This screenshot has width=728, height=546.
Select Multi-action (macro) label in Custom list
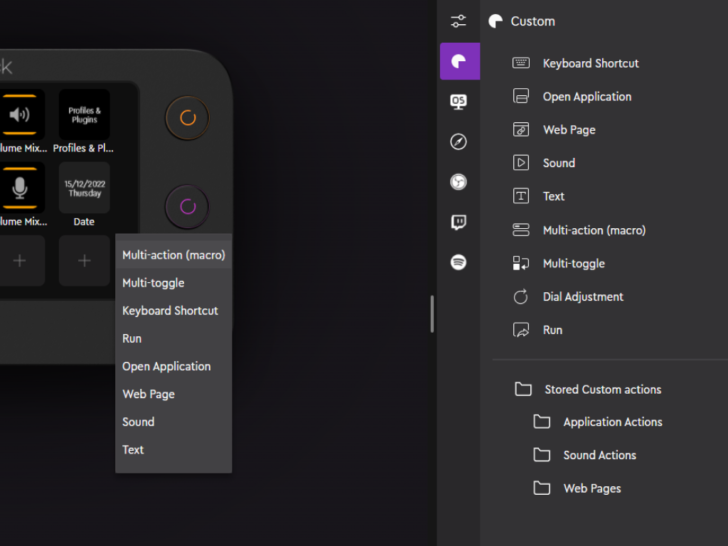coord(594,230)
